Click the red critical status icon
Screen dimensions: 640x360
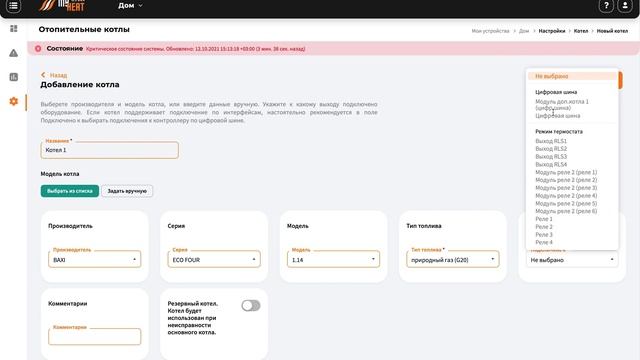click(x=38, y=49)
